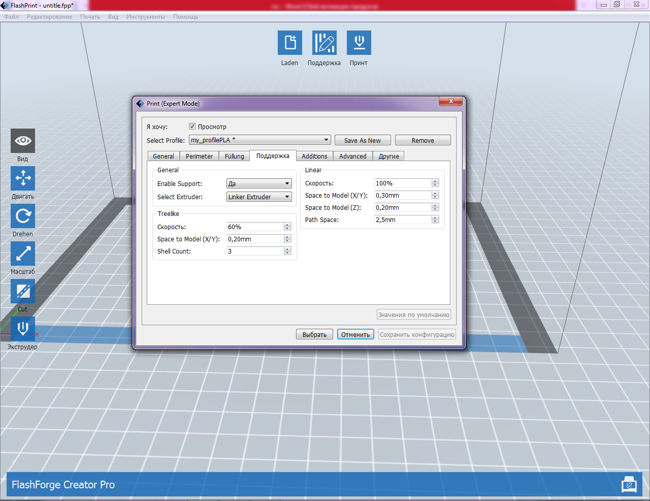Click the Save As New button
The width and height of the screenshot is (650, 501).
click(x=362, y=141)
